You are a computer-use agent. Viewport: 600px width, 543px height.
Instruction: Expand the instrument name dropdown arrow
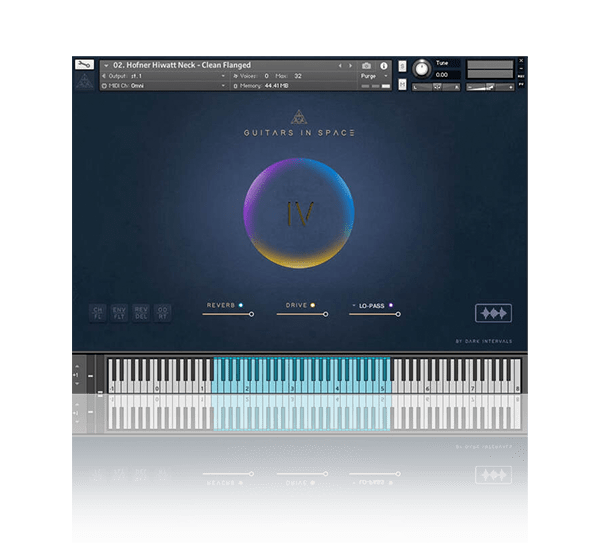pyautogui.click(x=106, y=66)
